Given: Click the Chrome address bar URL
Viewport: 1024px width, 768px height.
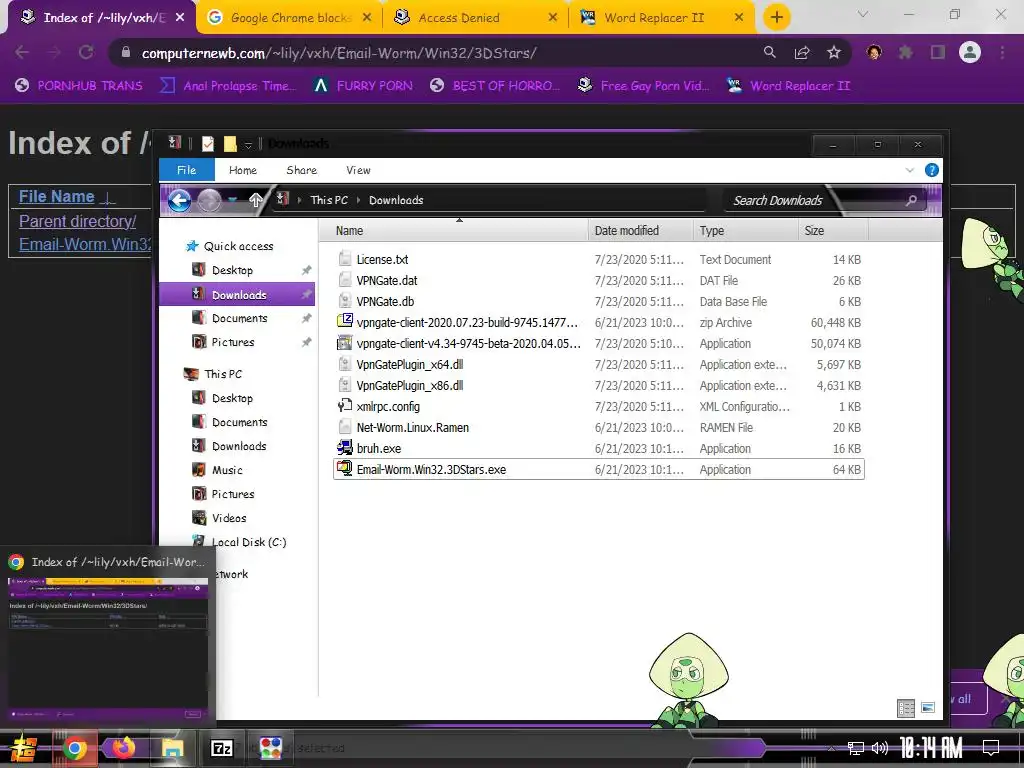Looking at the screenshot, I should [x=339, y=53].
